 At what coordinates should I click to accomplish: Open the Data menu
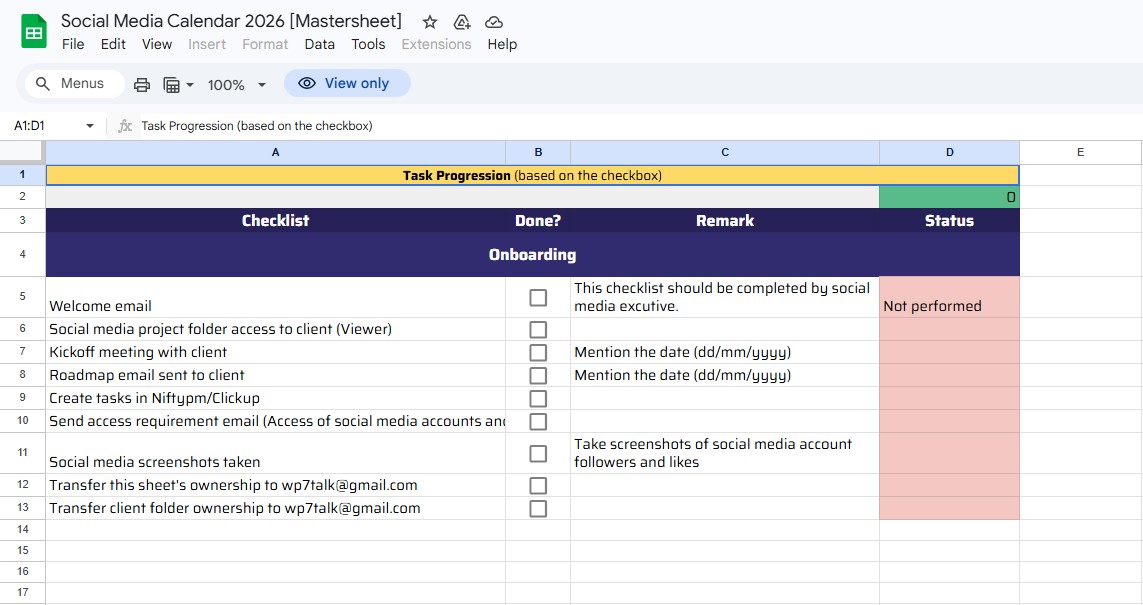pos(319,44)
